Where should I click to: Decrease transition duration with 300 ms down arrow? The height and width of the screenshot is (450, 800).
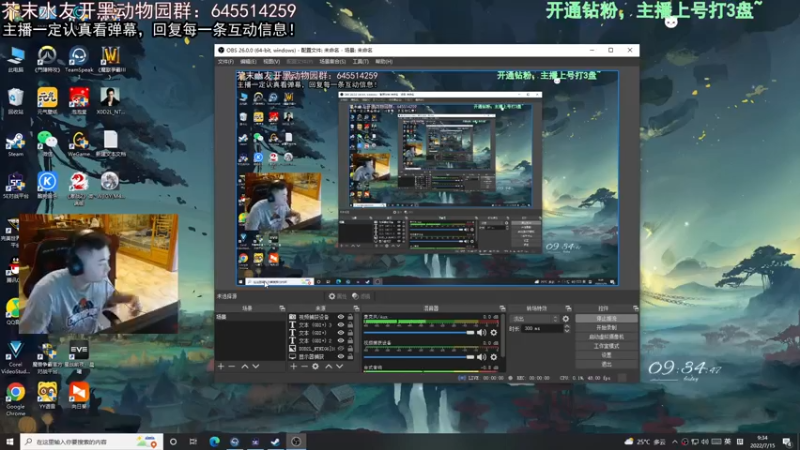coord(566,331)
